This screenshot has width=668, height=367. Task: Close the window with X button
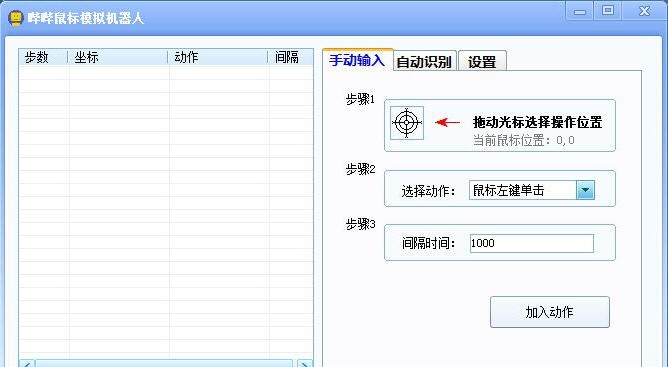pos(644,10)
